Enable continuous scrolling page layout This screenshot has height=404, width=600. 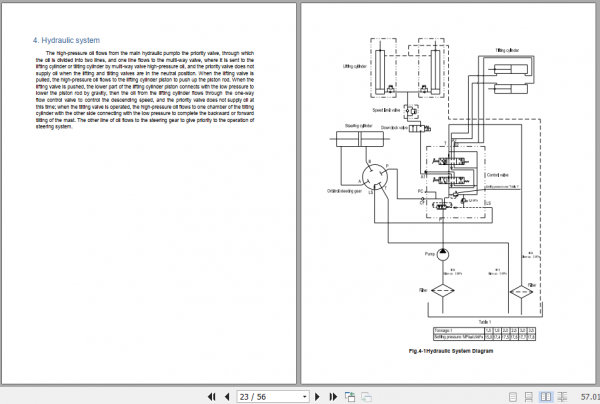[x=529, y=397]
